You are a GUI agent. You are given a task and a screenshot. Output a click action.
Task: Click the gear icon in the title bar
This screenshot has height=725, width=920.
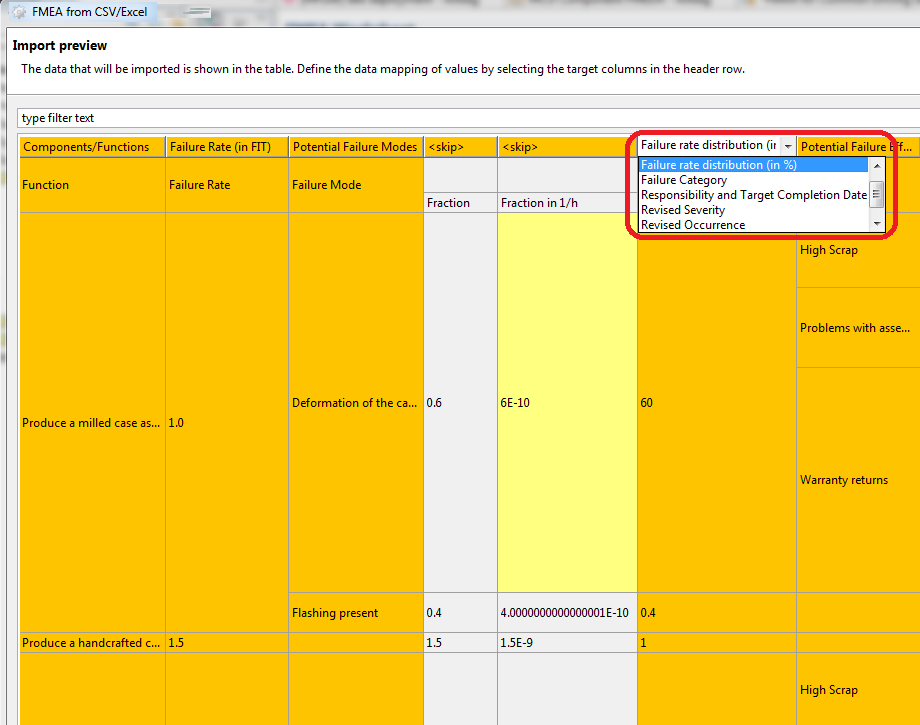(18, 12)
